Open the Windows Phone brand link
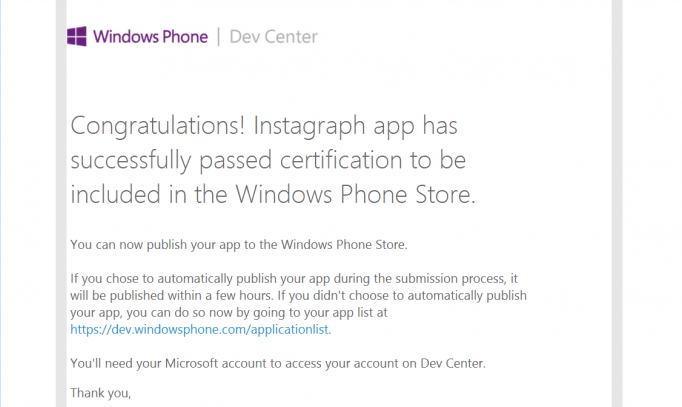This screenshot has width=682, height=407. [x=150, y=37]
